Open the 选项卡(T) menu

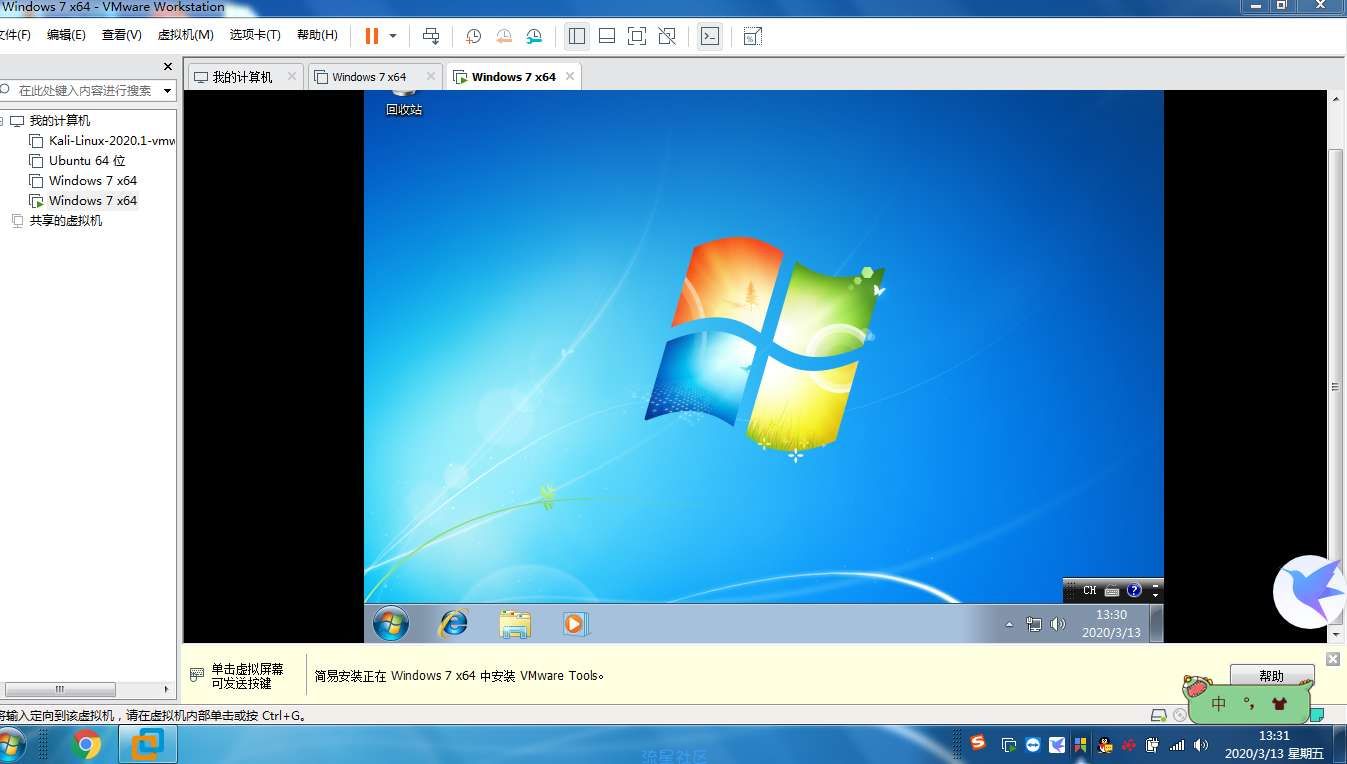[x=255, y=35]
